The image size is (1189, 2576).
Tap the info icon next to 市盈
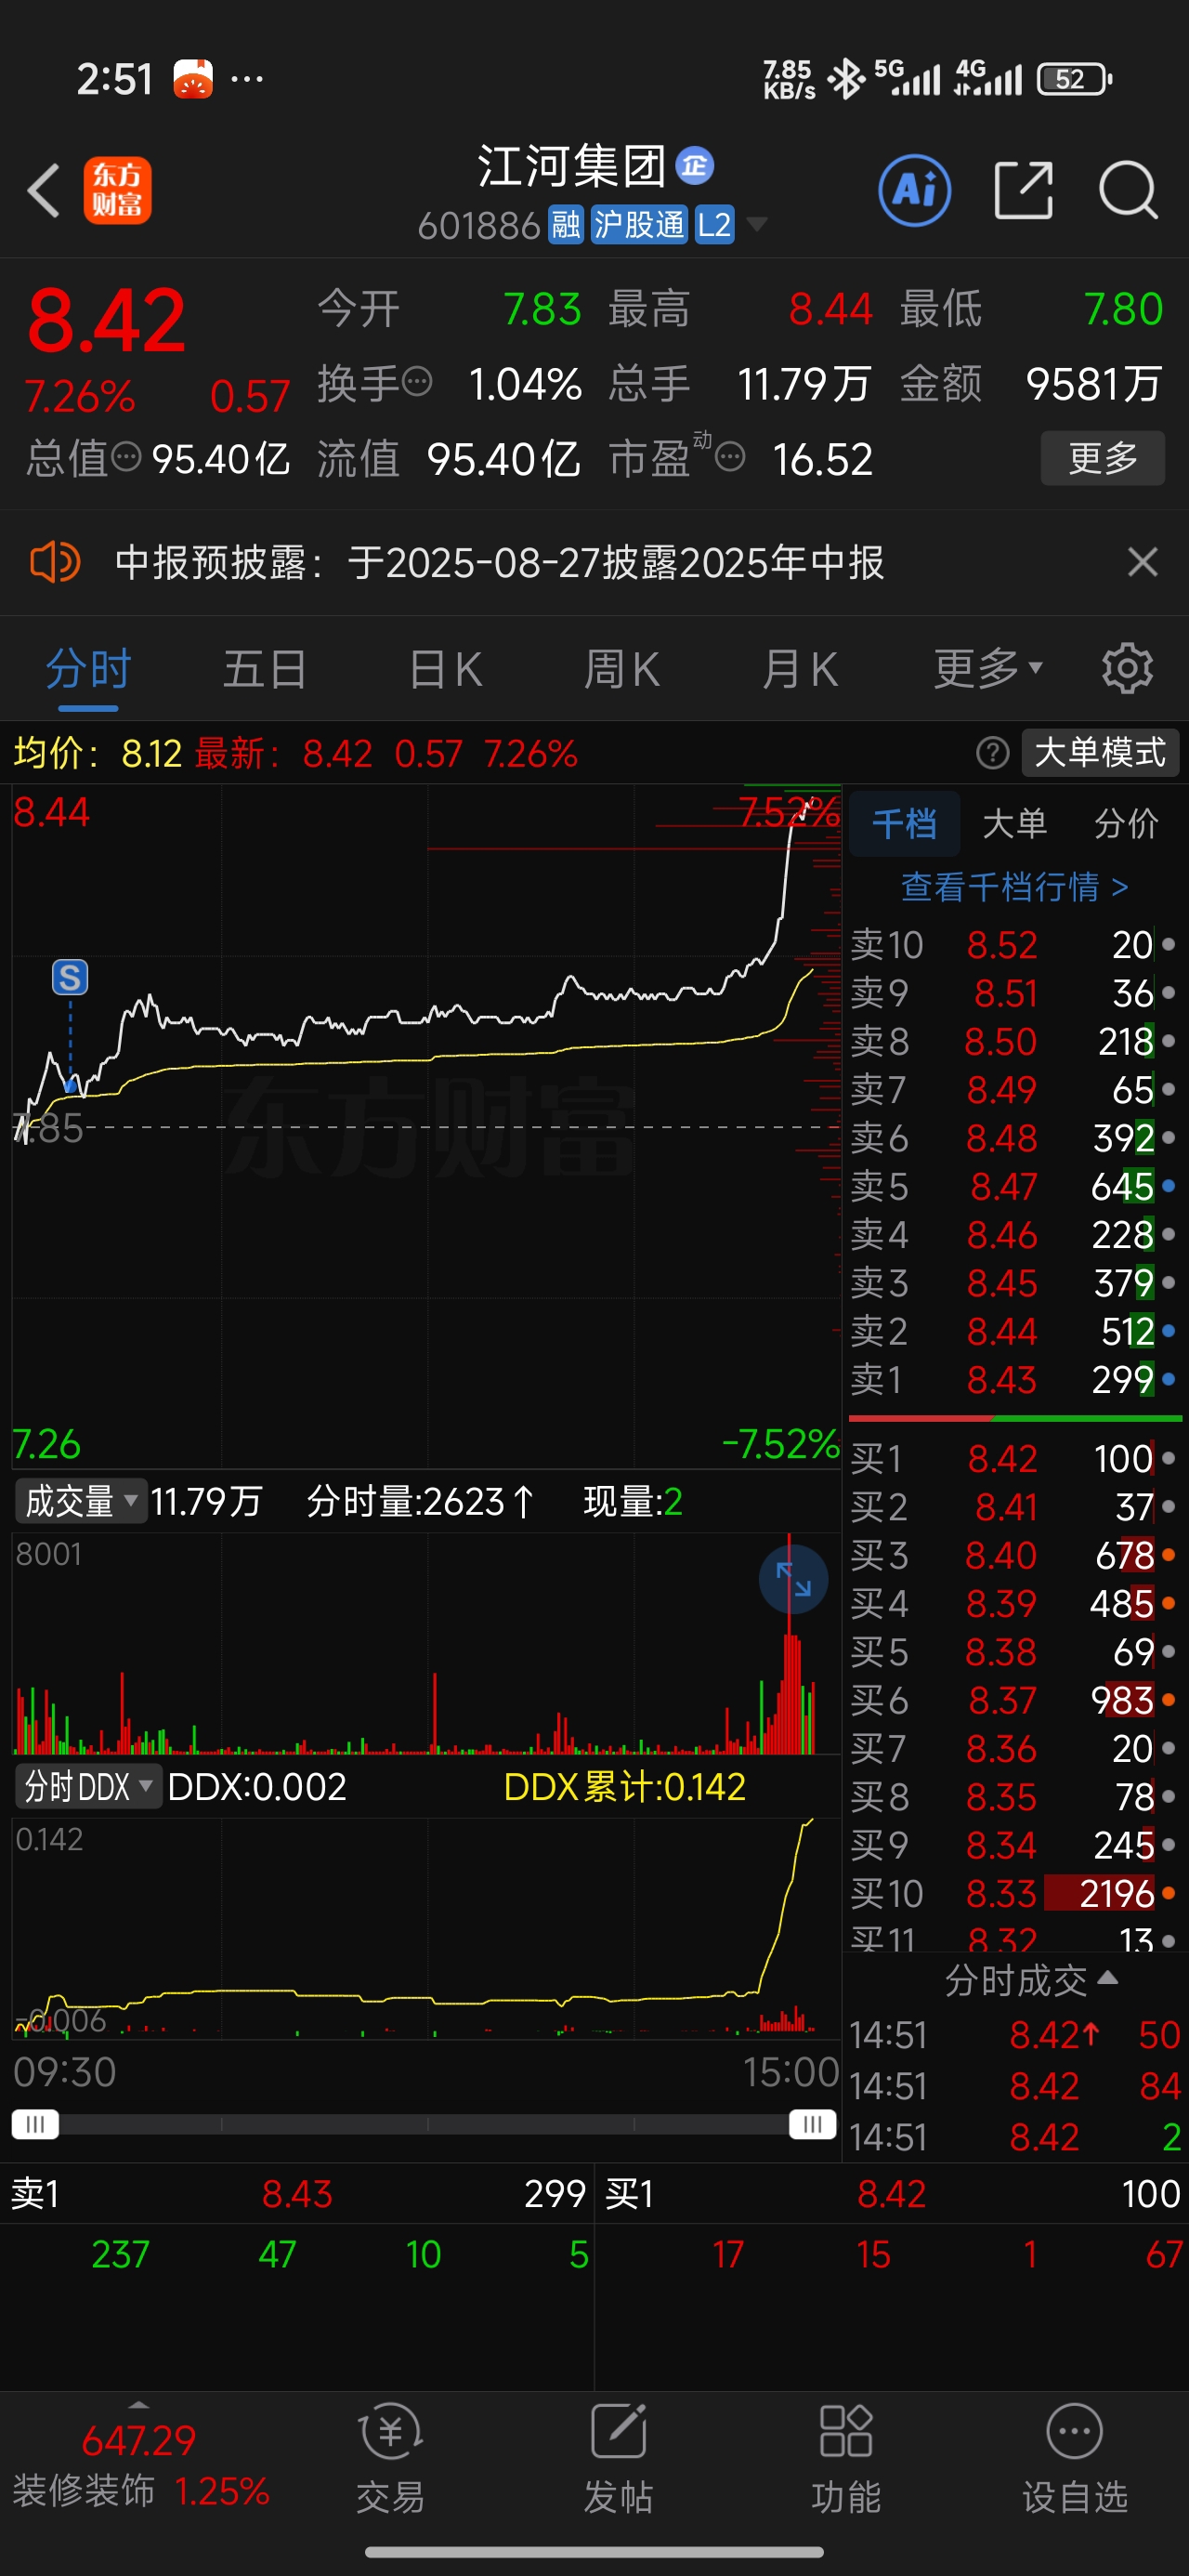pos(731,458)
